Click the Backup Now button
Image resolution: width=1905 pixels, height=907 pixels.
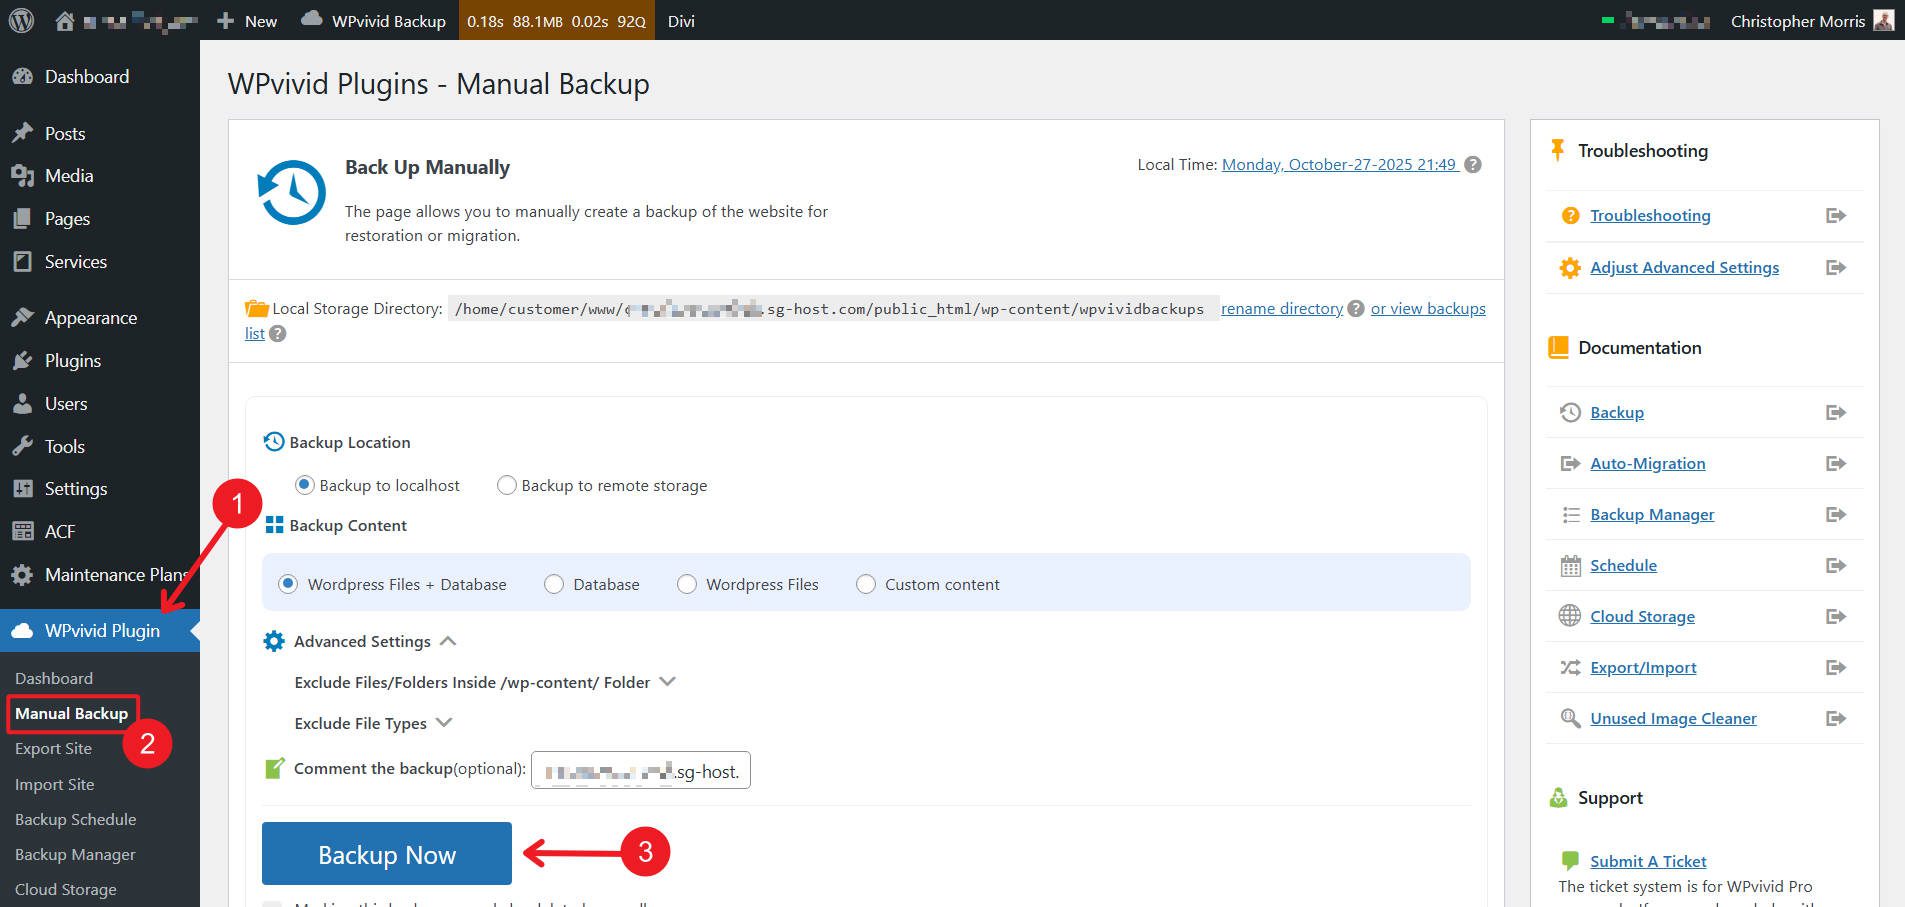pyautogui.click(x=386, y=854)
